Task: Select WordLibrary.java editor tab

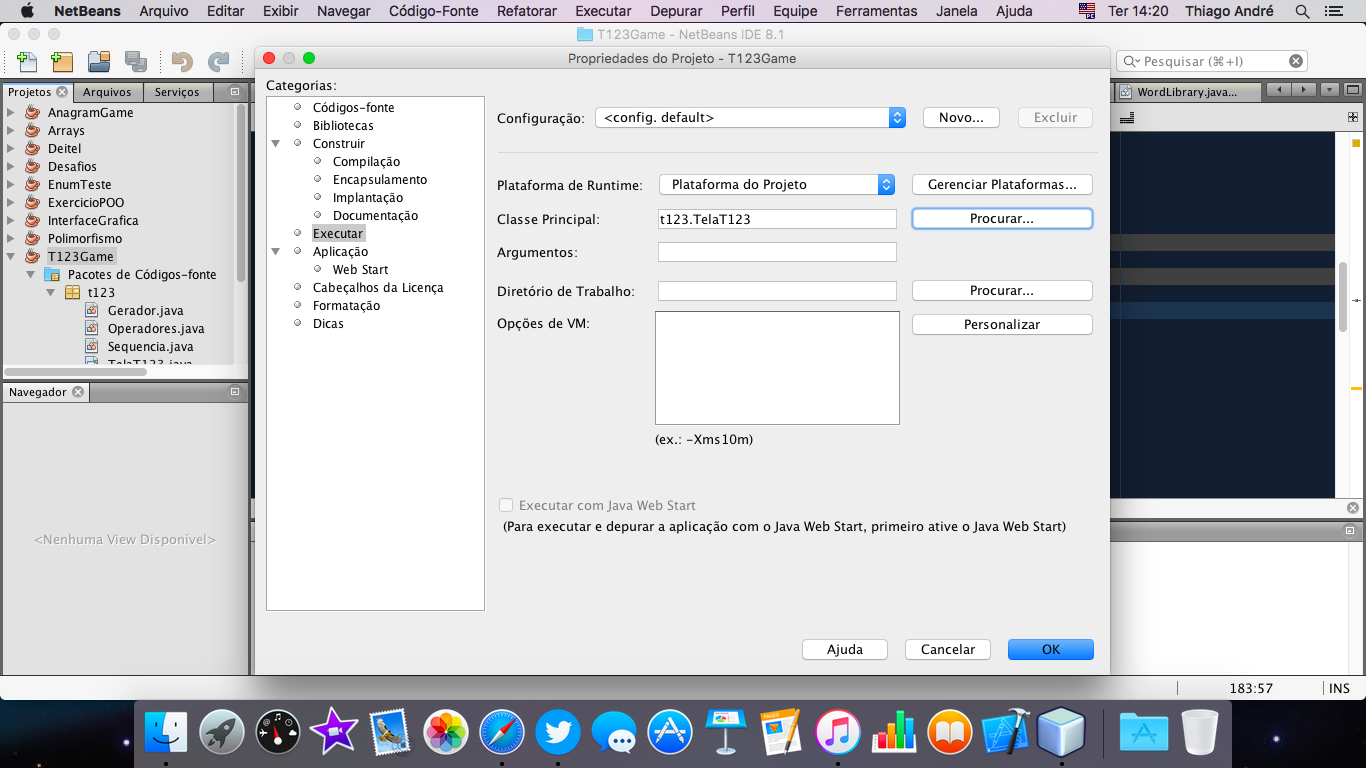Action: pyautogui.click(x=1187, y=92)
